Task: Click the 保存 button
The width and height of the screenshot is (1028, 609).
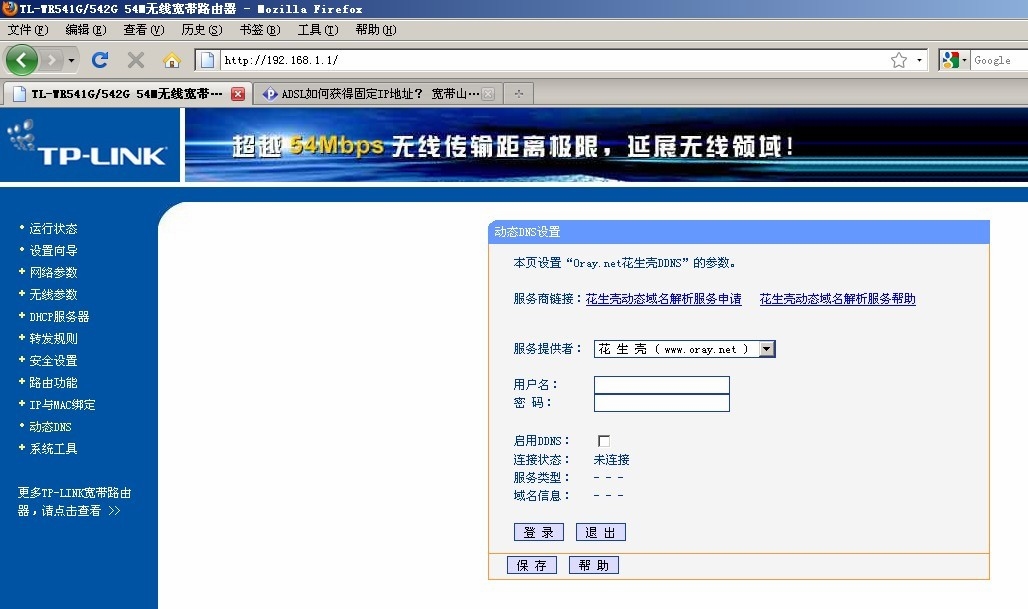Action: 532,565
